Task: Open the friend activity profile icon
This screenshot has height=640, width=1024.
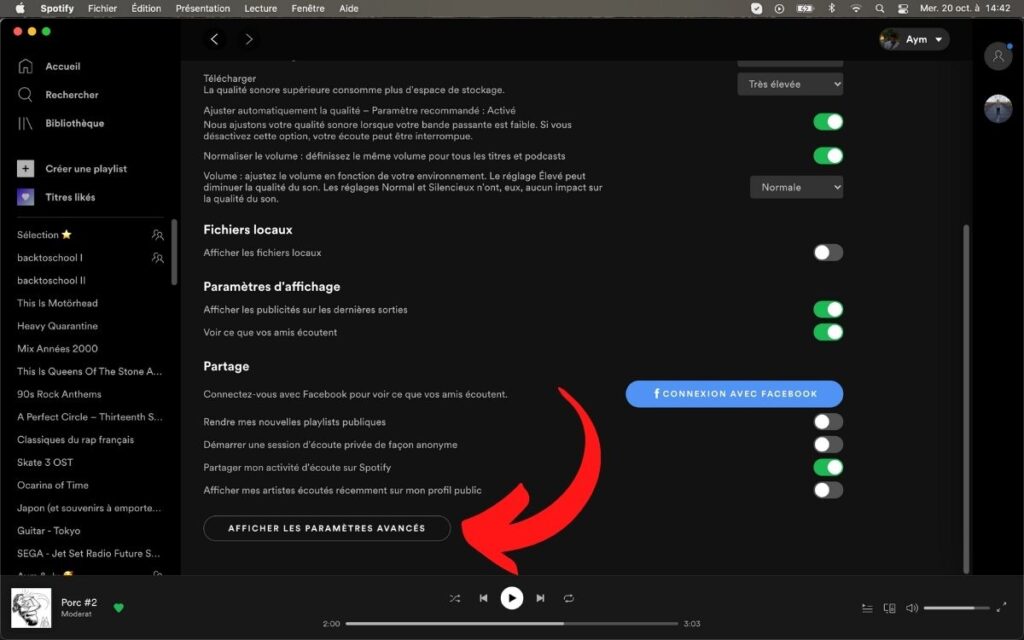Action: coord(998,57)
